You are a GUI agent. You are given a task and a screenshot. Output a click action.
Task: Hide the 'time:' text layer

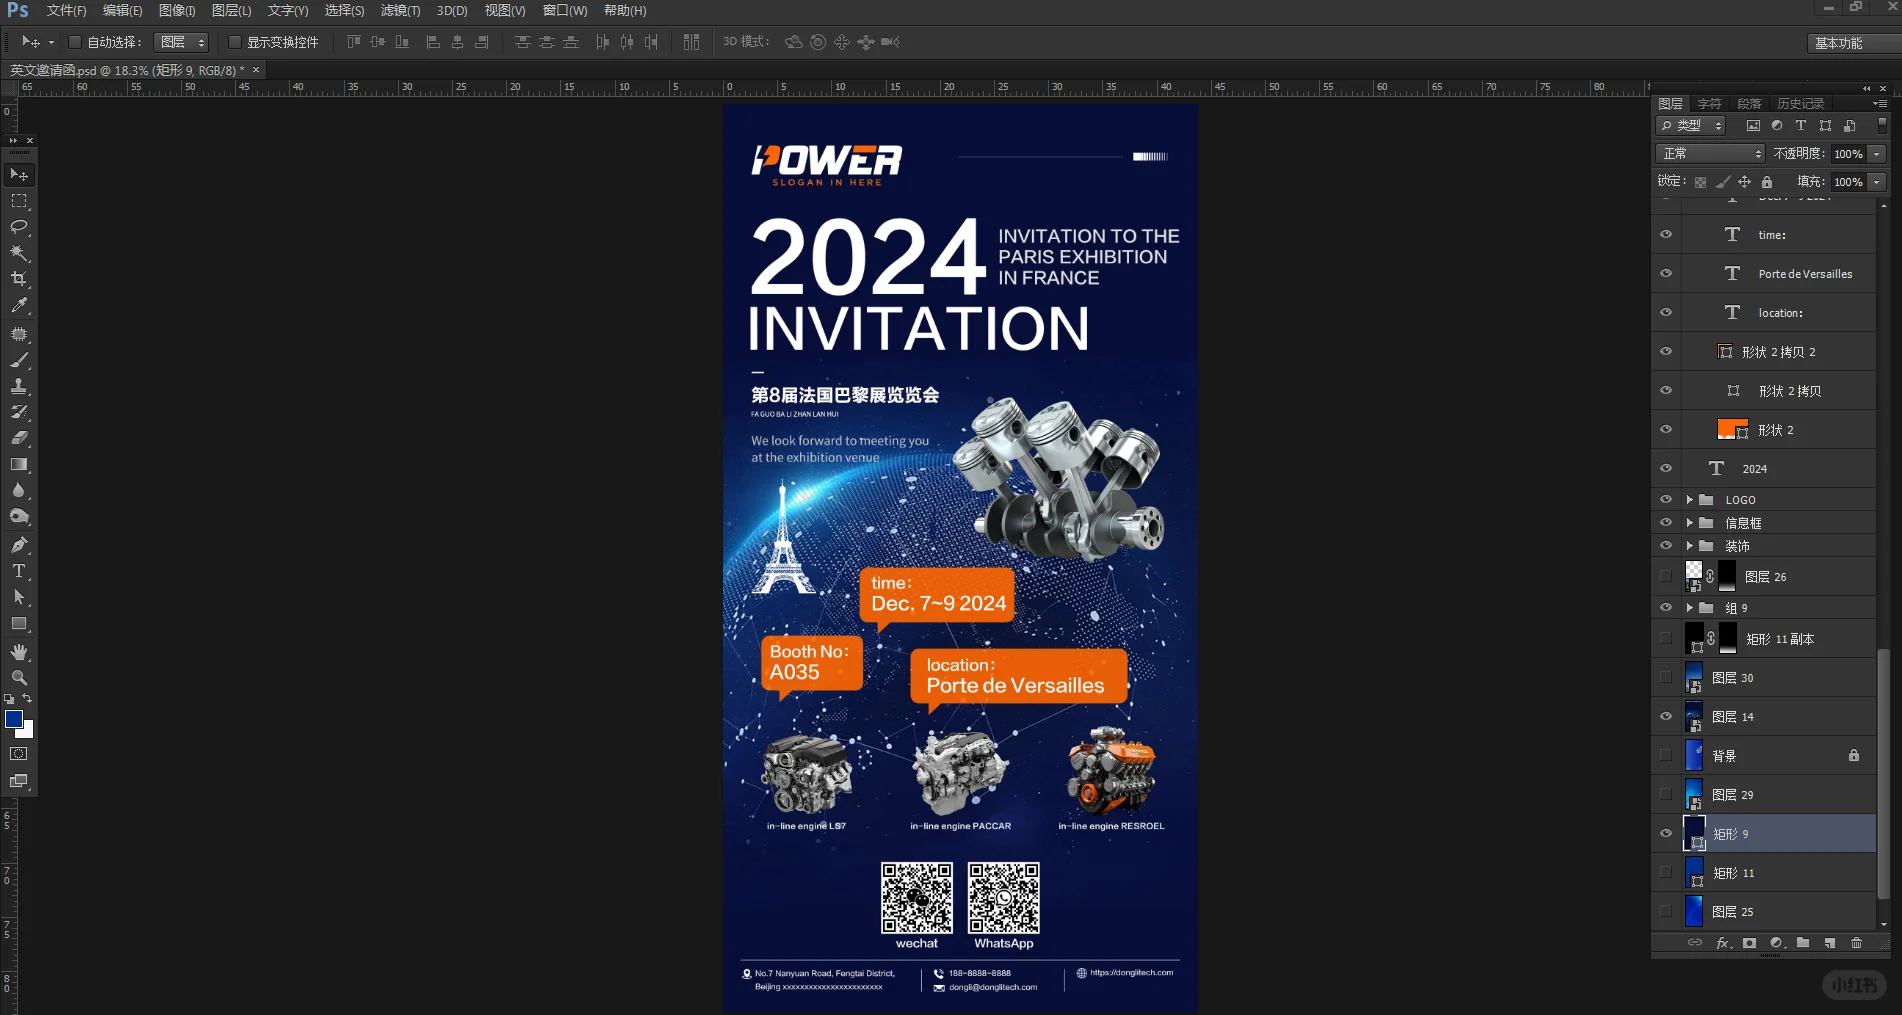click(1666, 235)
